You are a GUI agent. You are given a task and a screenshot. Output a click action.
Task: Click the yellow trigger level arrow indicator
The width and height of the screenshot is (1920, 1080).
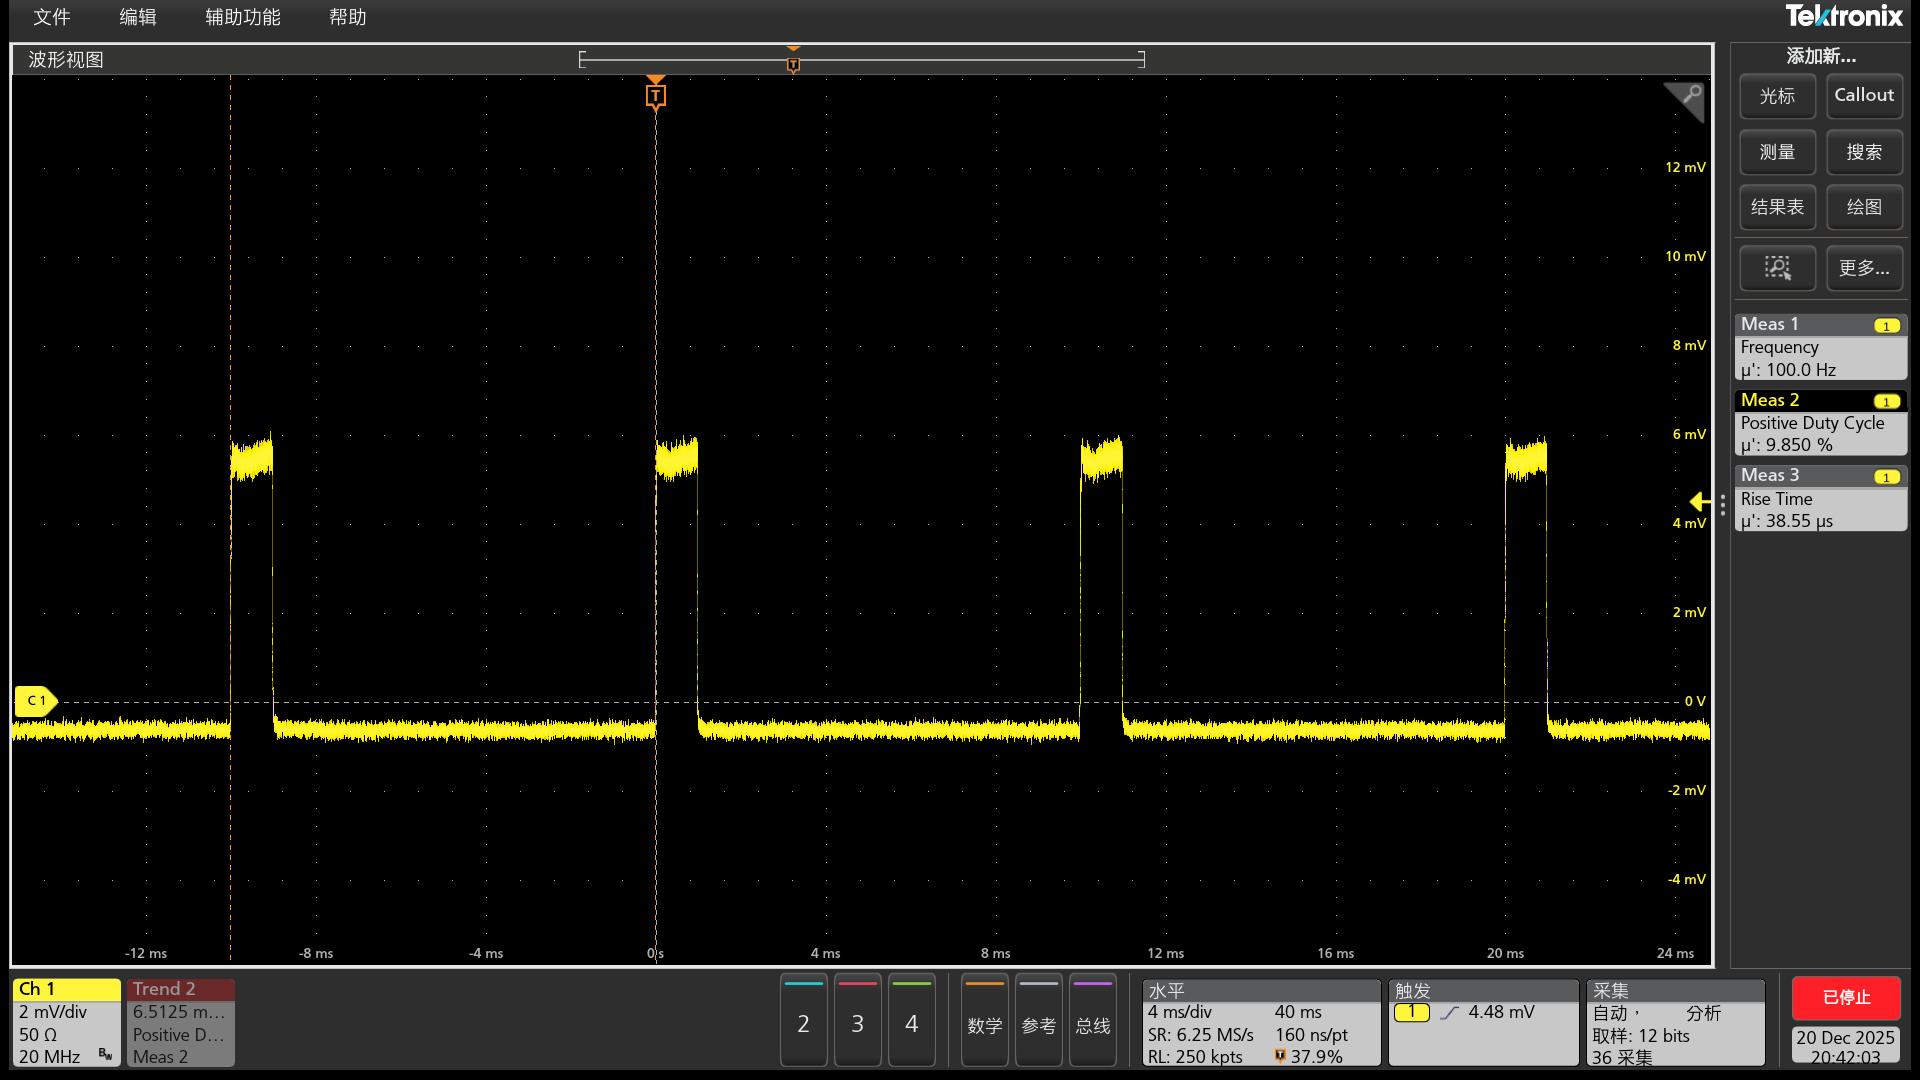coord(1699,502)
